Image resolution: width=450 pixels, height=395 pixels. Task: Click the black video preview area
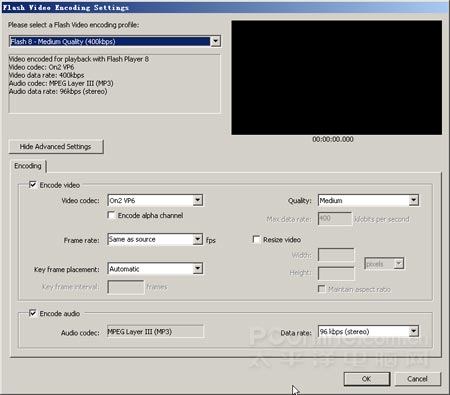coord(337,78)
